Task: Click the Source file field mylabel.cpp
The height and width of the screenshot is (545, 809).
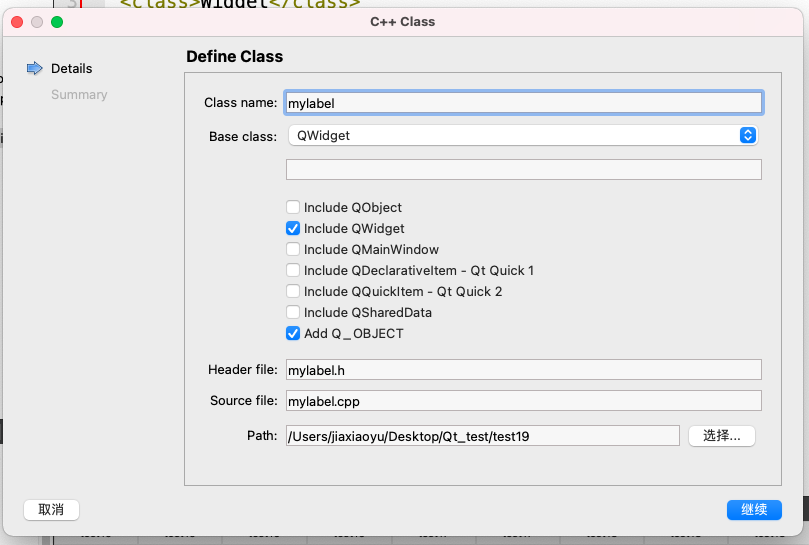Action: [x=524, y=400]
